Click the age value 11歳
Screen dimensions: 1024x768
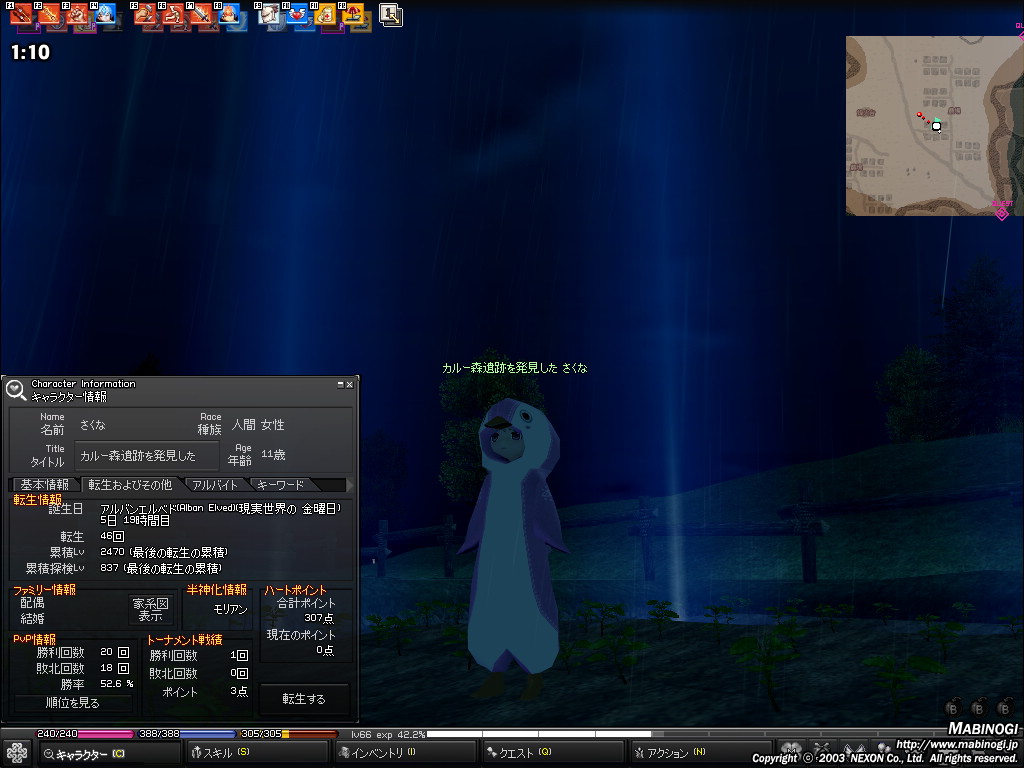273,455
